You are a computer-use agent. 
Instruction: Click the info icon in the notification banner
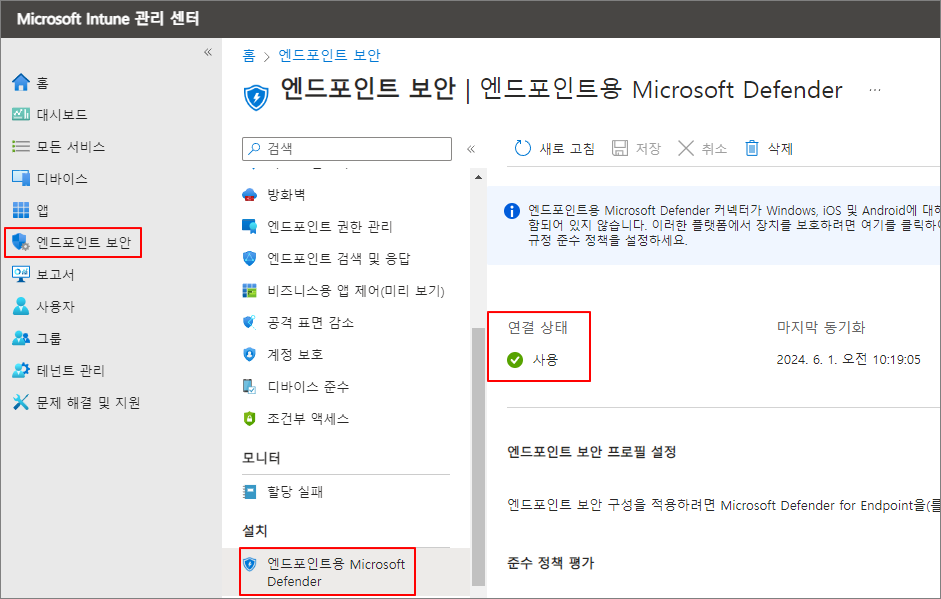[512, 211]
